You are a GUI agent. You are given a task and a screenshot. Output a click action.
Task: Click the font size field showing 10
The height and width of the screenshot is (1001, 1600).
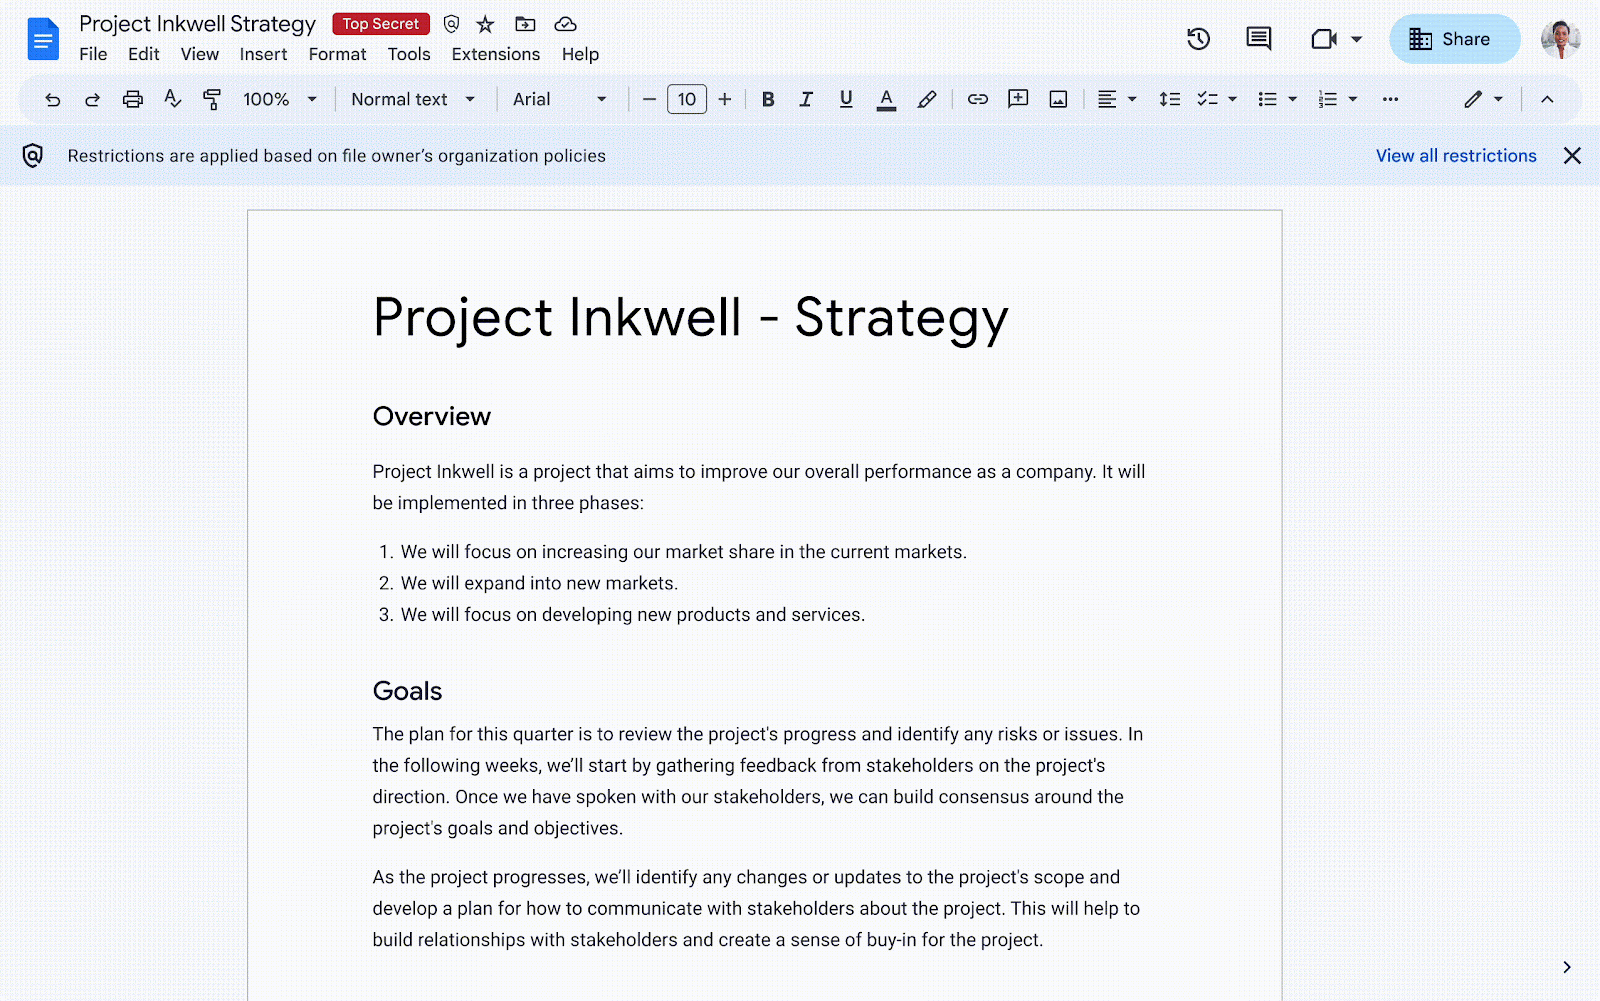(x=687, y=99)
